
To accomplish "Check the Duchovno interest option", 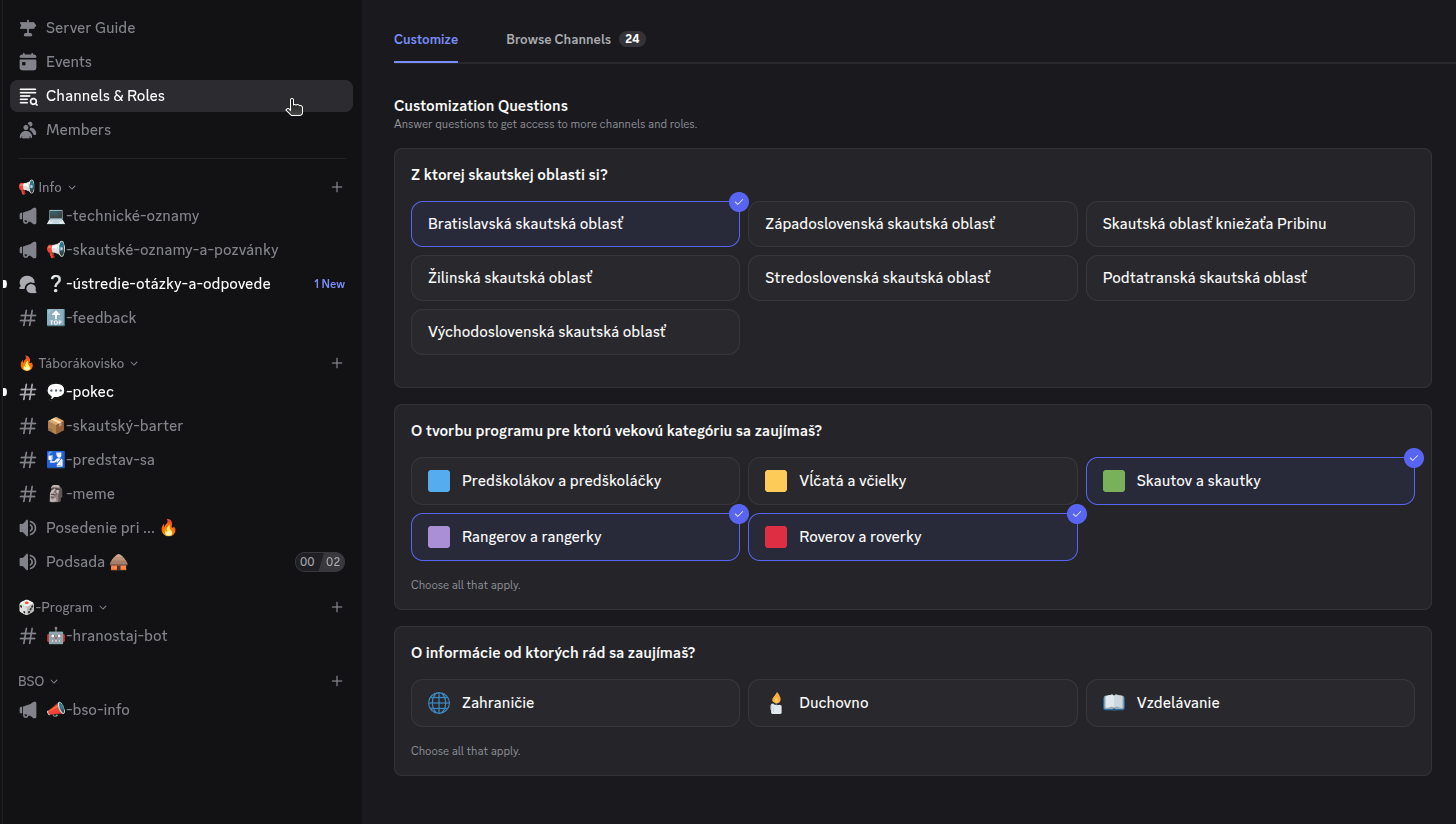I will click(x=912, y=703).
